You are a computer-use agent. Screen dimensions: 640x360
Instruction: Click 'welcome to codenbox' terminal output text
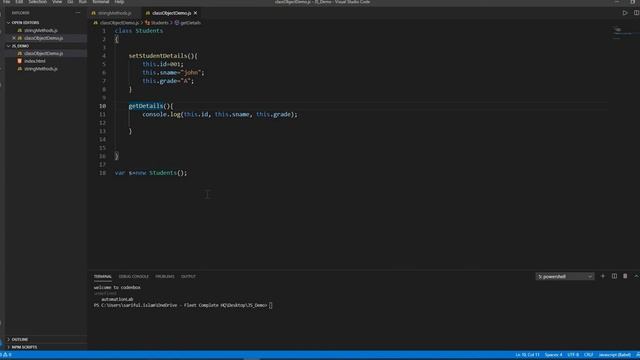117,287
